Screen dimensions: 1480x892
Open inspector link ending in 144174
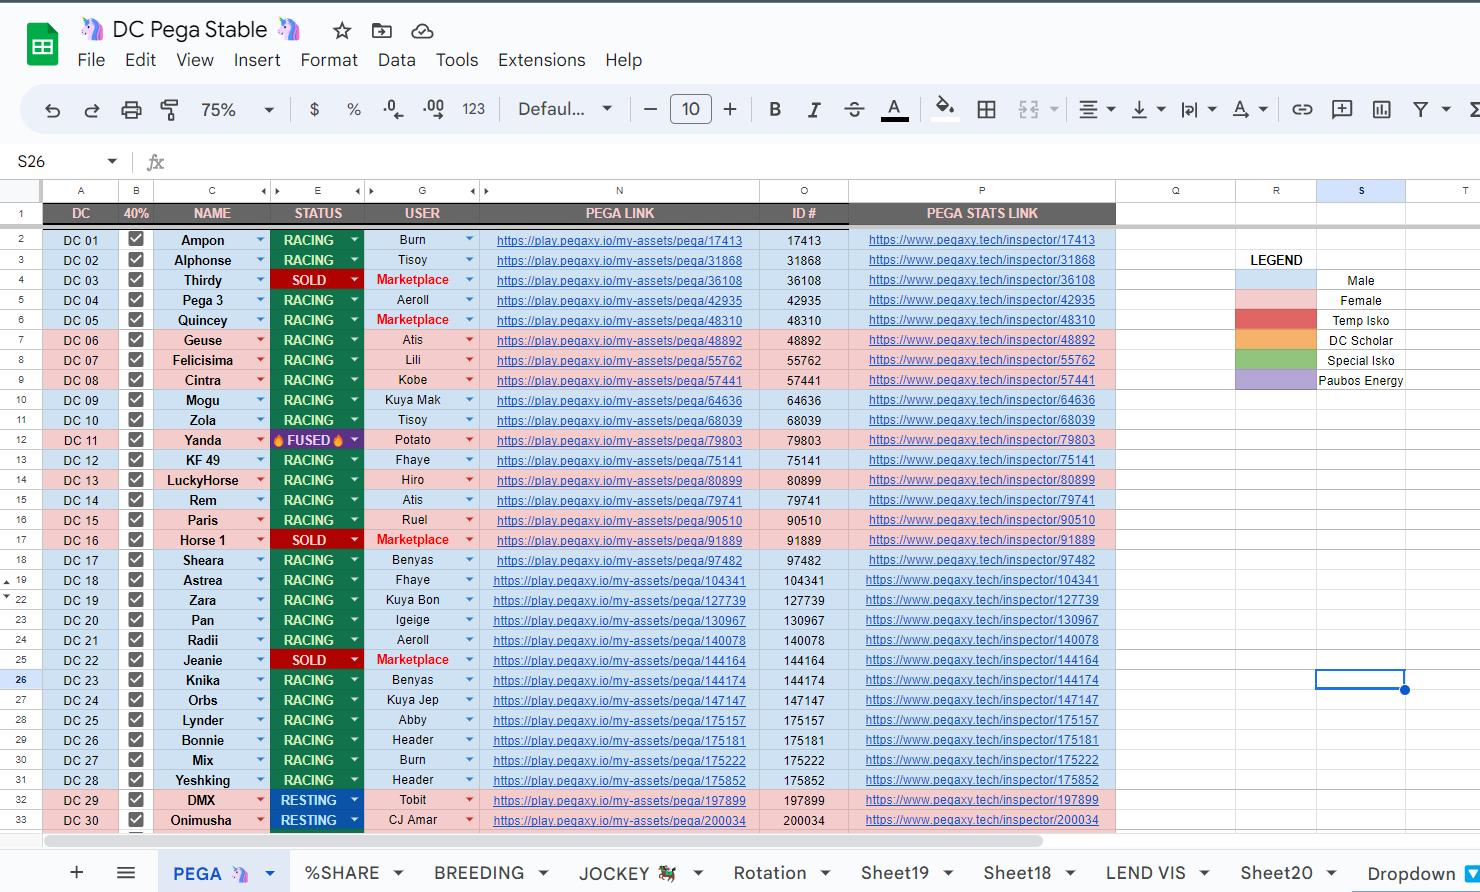pyautogui.click(x=982, y=680)
